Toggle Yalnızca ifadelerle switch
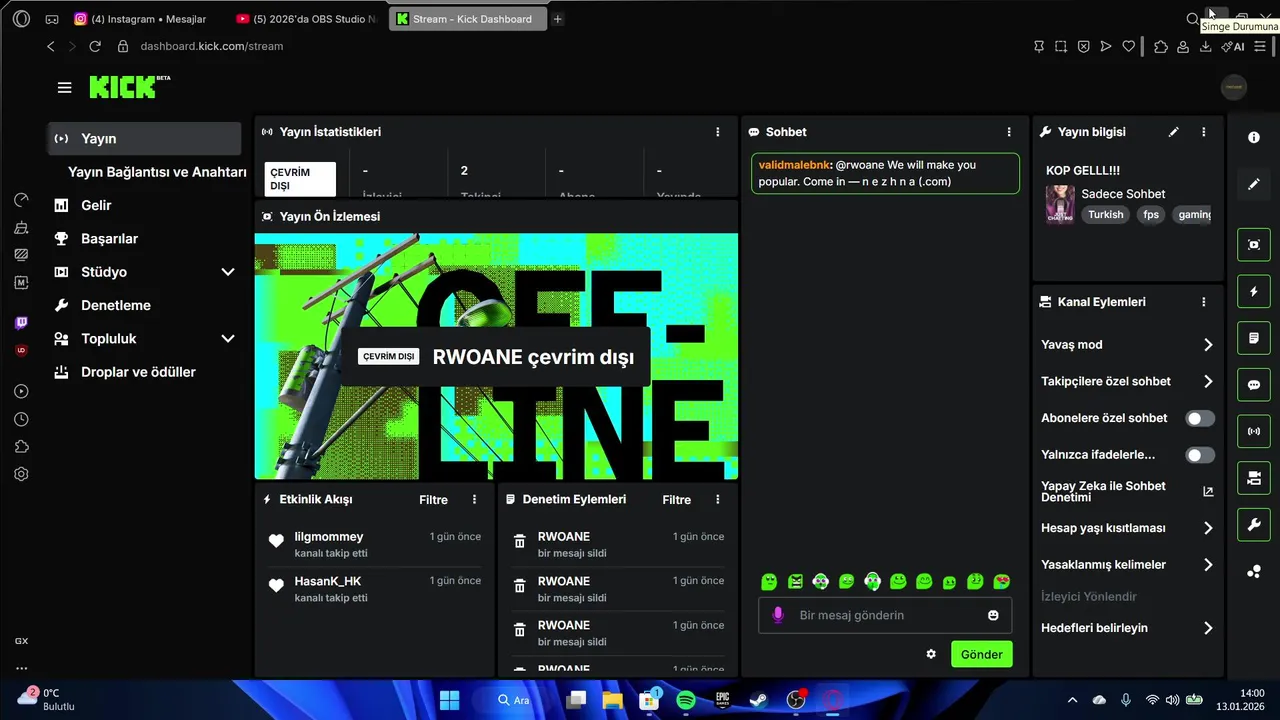The image size is (1280, 720). pyautogui.click(x=1200, y=455)
